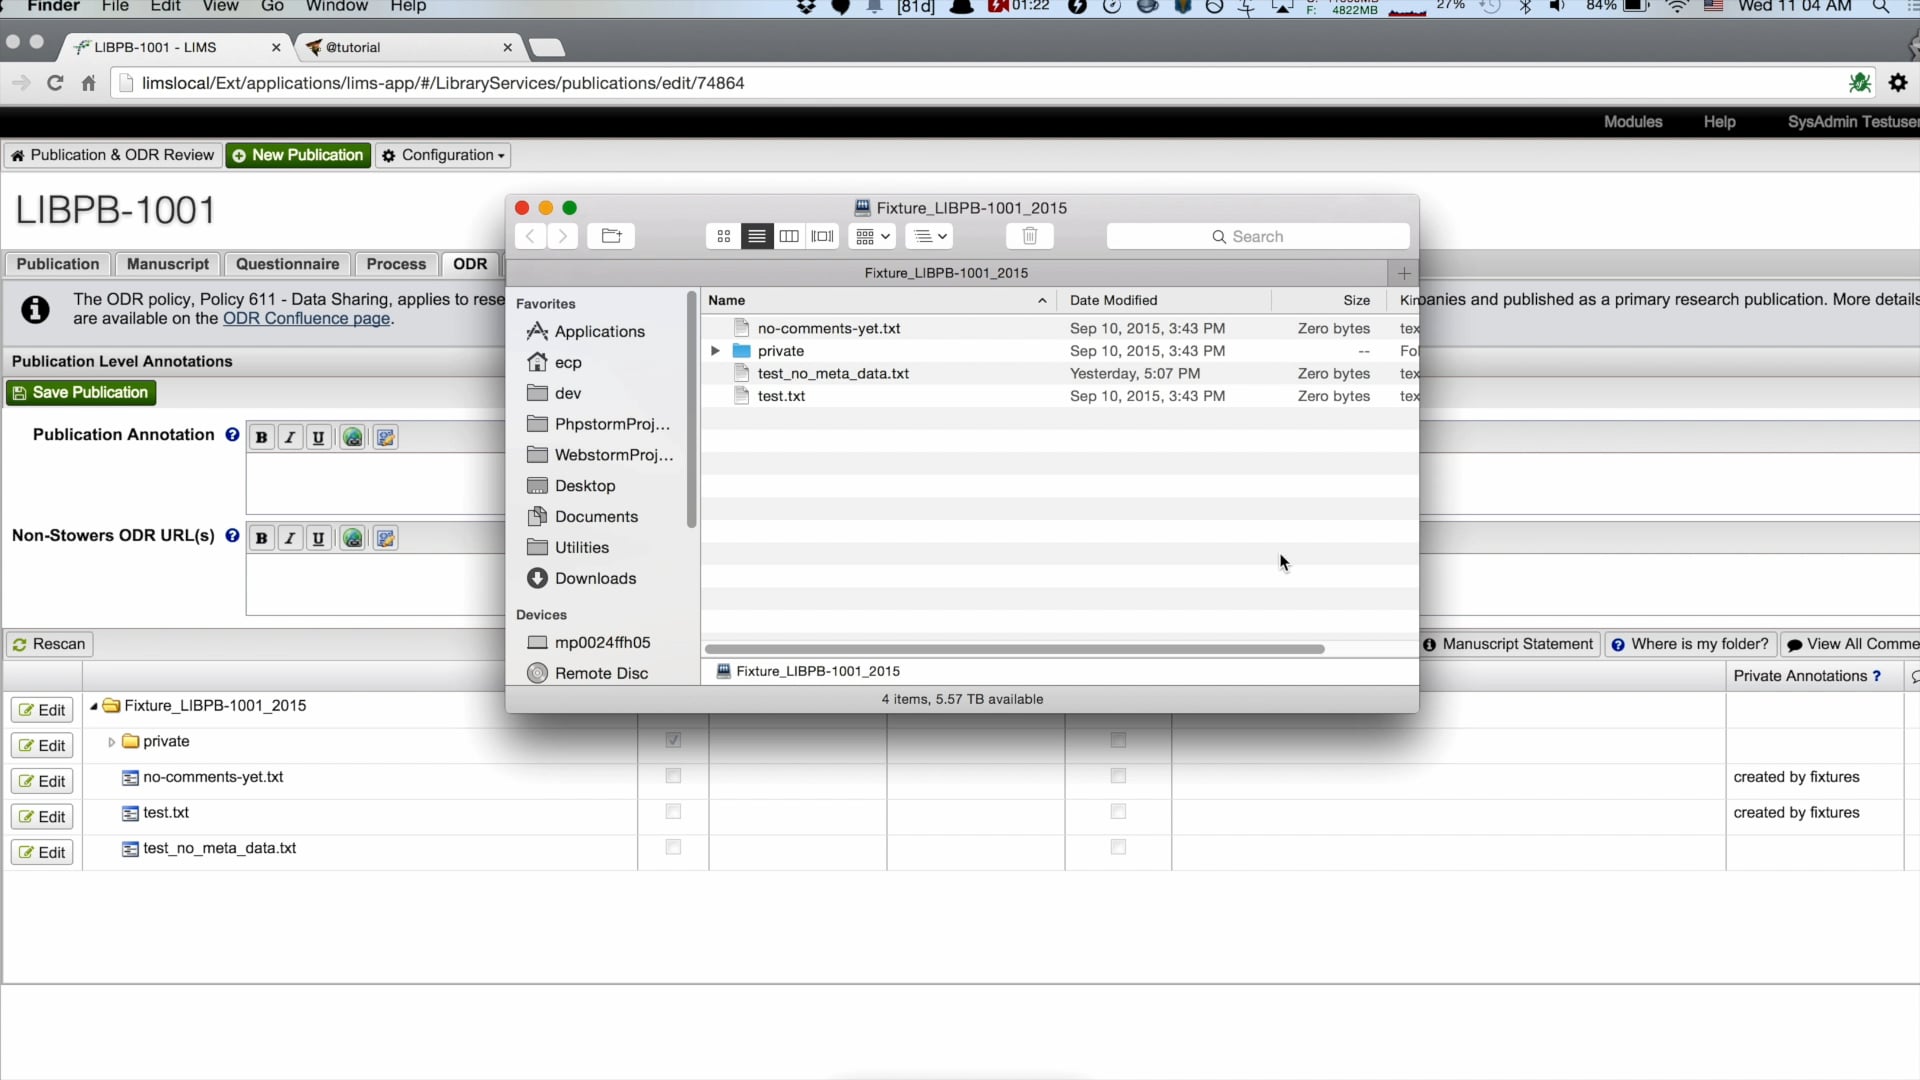Go back in Finder window
The image size is (1920, 1080).
(531, 237)
